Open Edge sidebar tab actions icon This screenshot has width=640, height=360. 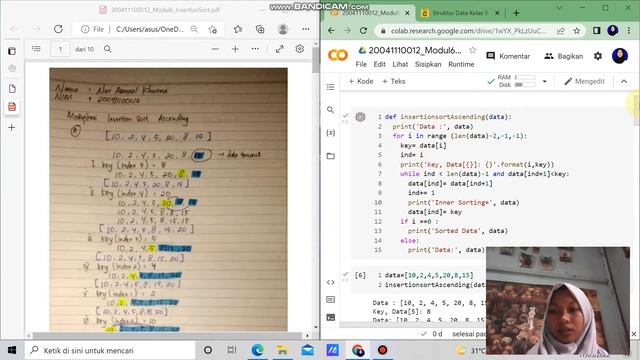coord(12,51)
